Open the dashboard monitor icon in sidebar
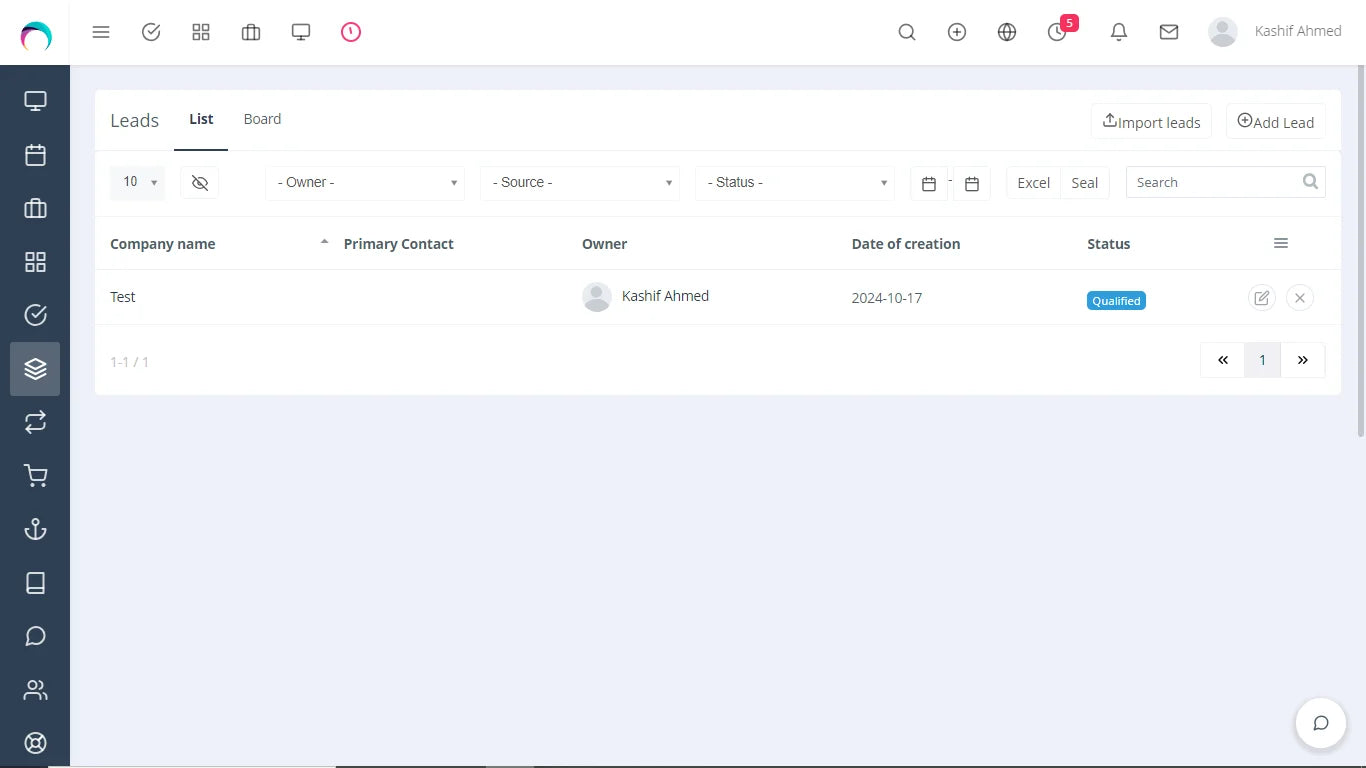 click(x=35, y=101)
